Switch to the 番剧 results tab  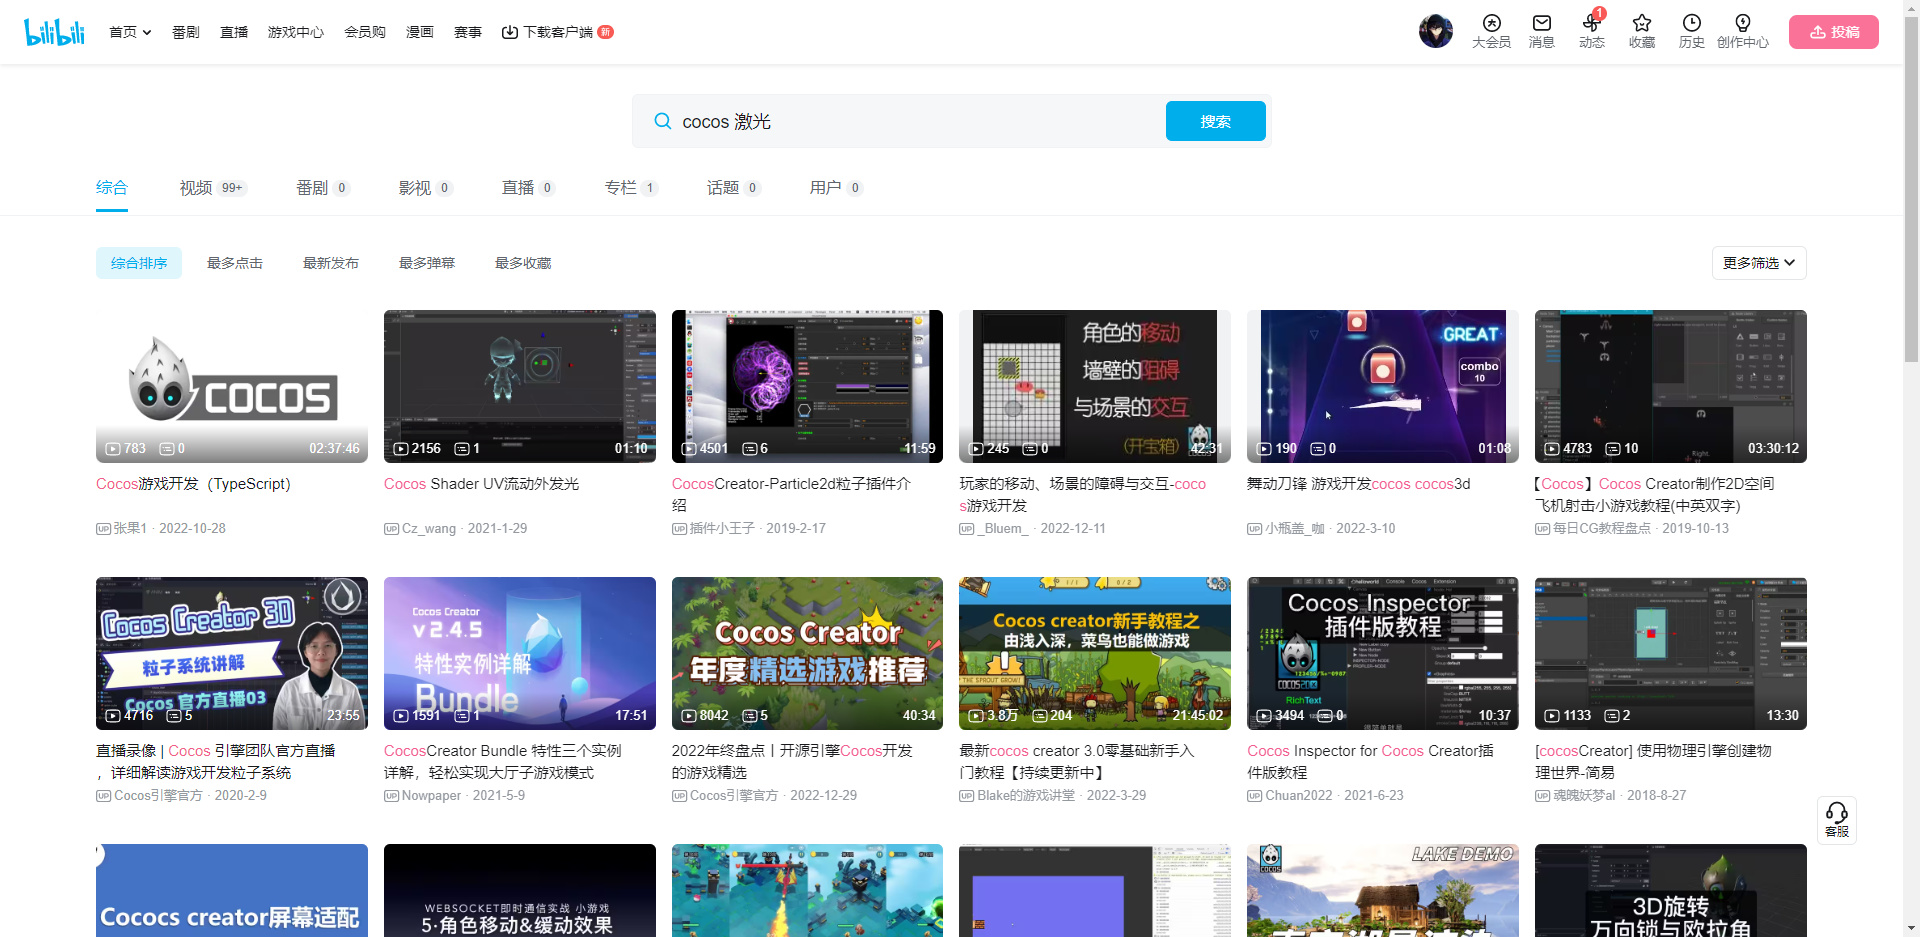tap(323, 187)
